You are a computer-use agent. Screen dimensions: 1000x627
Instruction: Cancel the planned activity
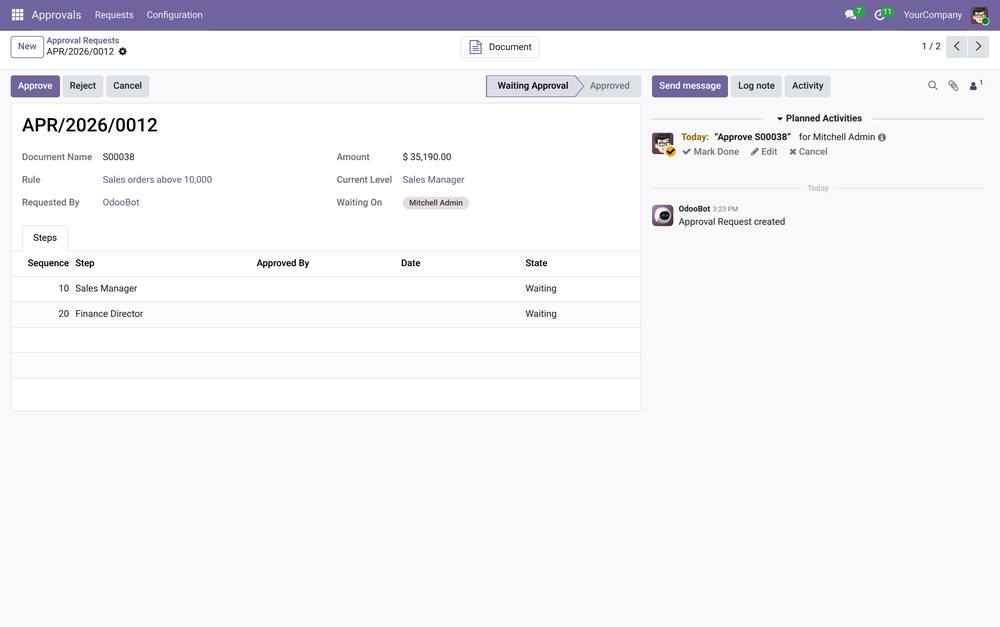[x=808, y=152]
